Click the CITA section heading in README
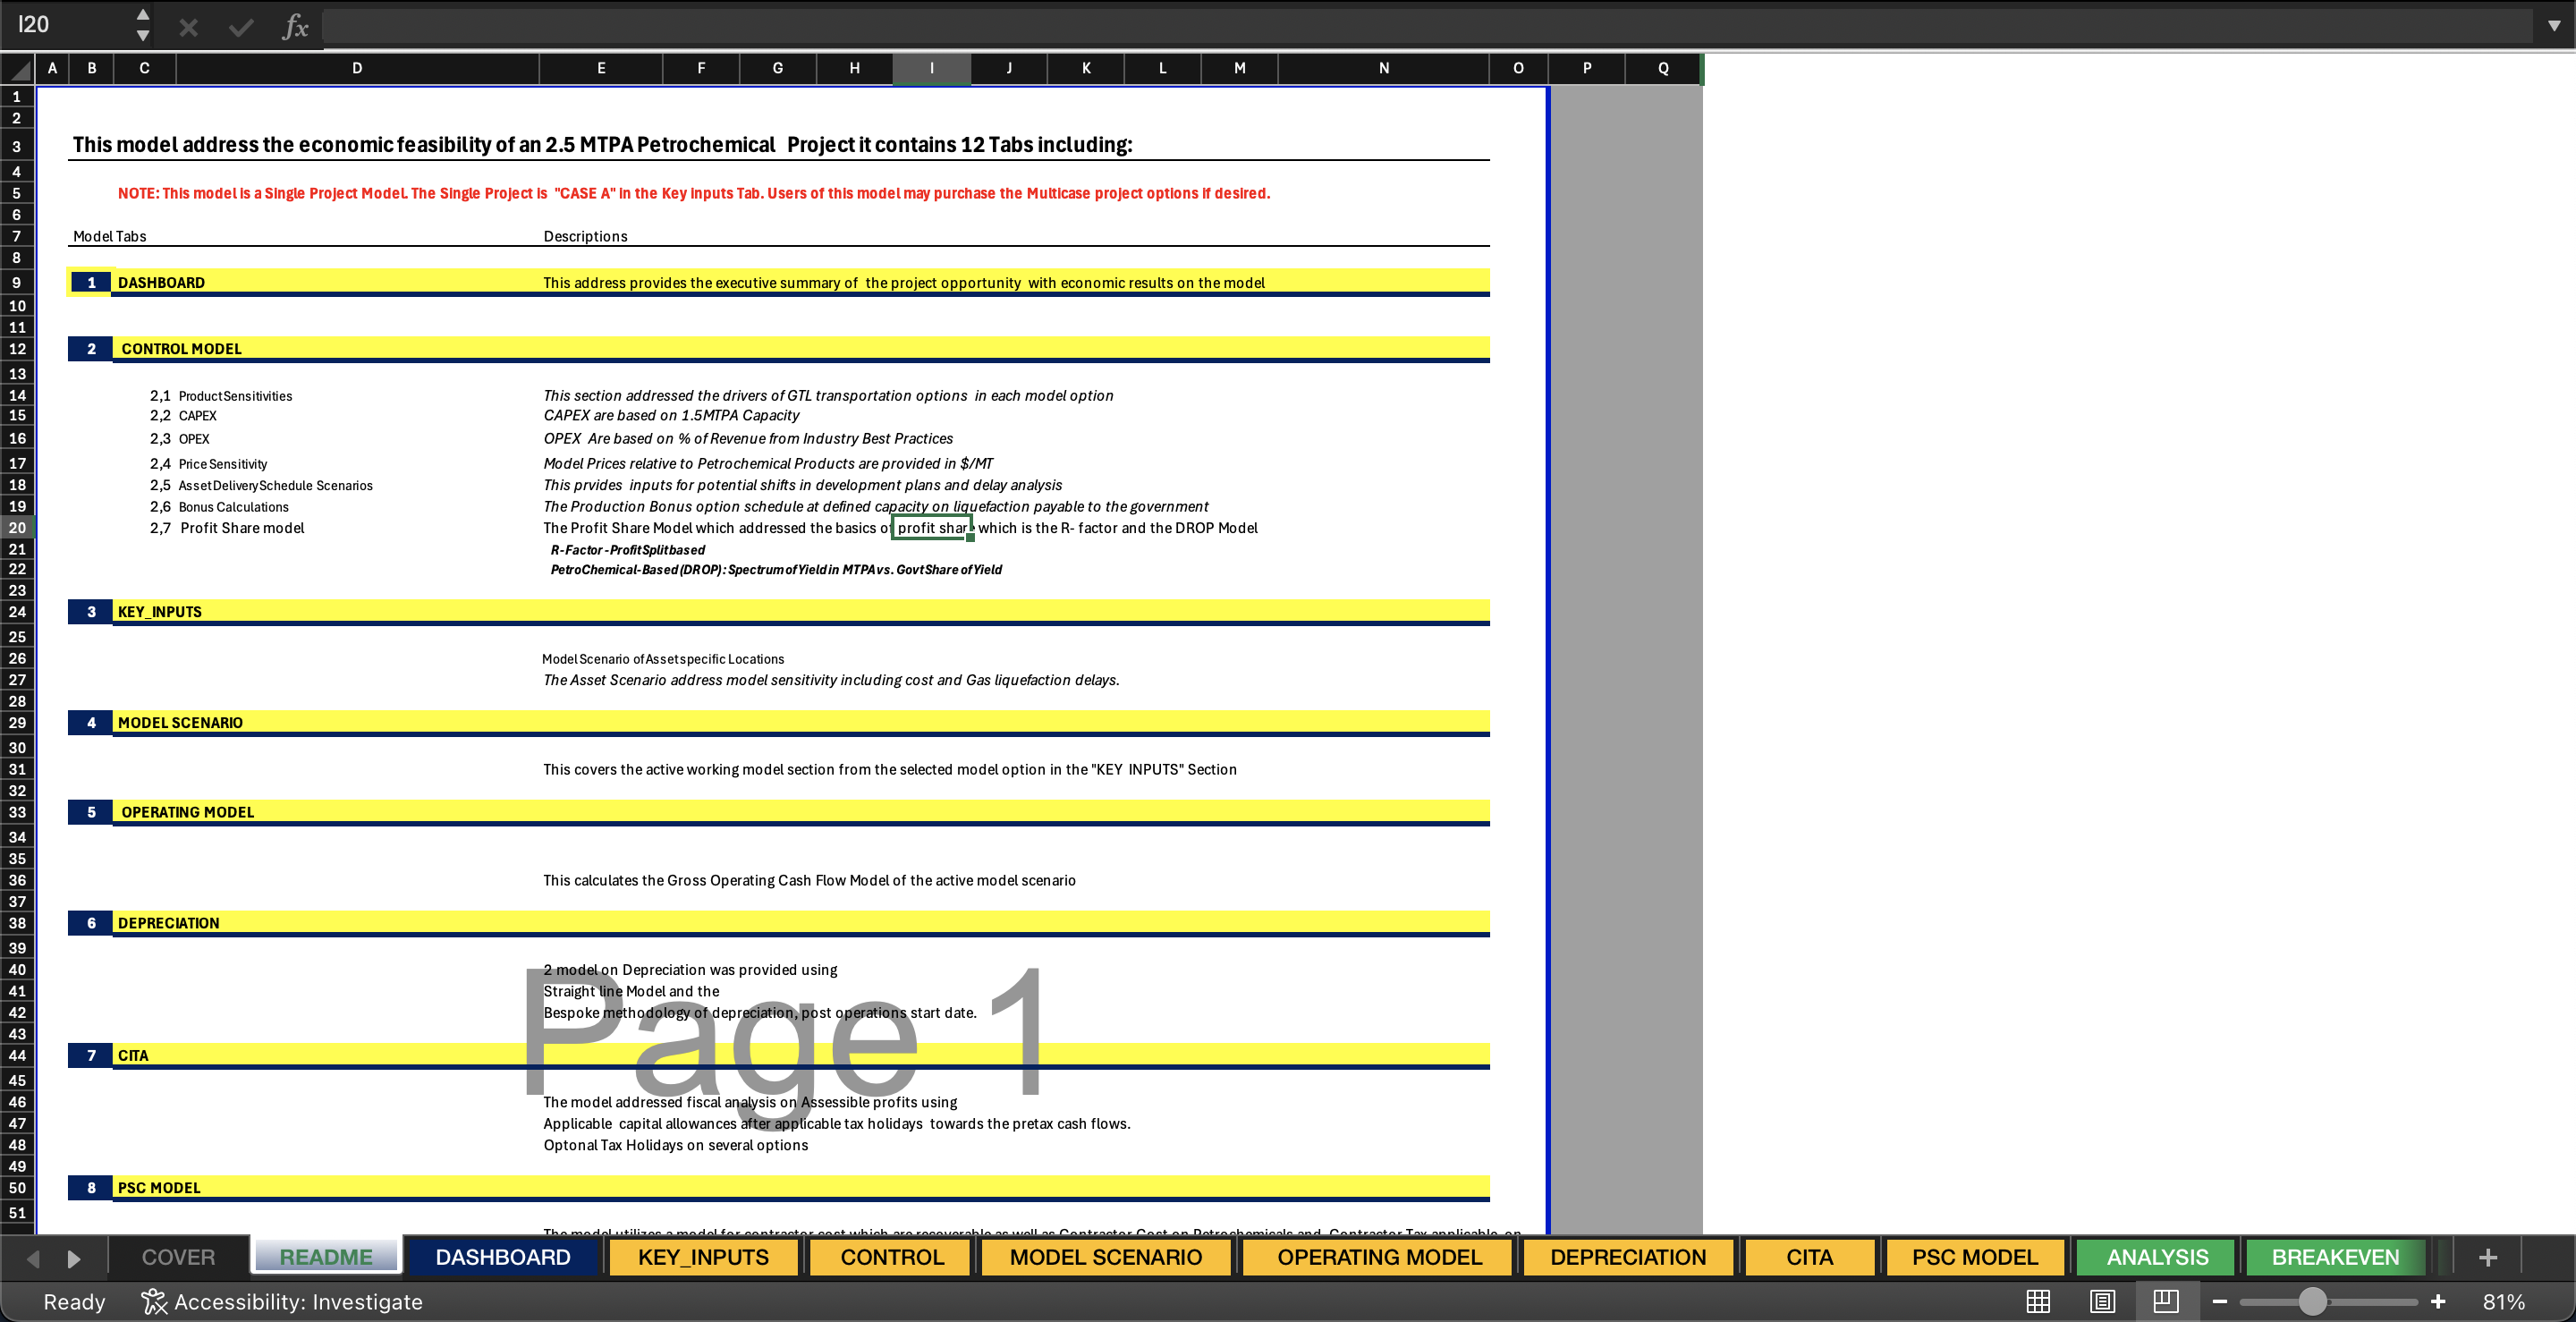Screen dimensions: 2576x1322 pos(133,1056)
